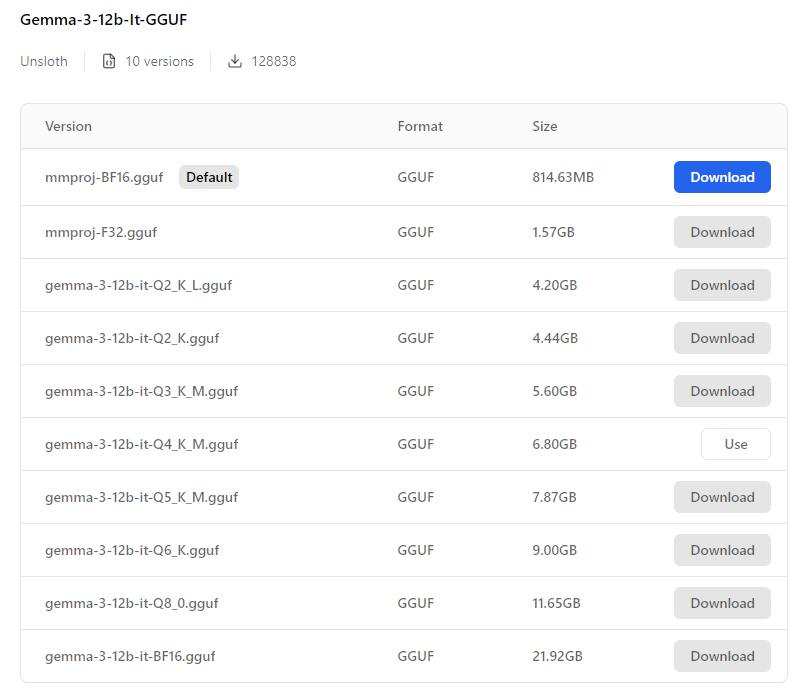Download the mmproj-F32.gguf file
The height and width of the screenshot is (696, 805).
(x=722, y=232)
